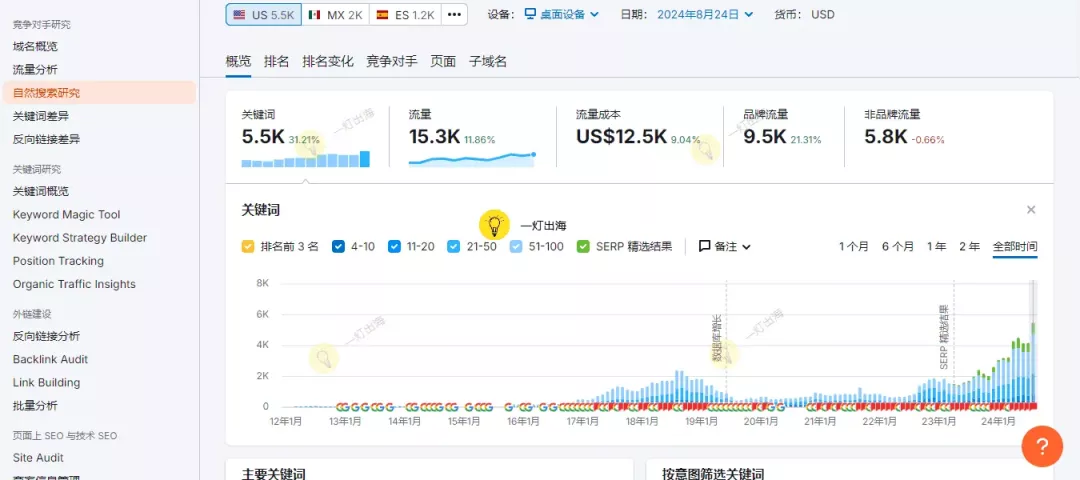Open Backlink Audit from sidebar
The height and width of the screenshot is (480, 1080).
(50, 359)
